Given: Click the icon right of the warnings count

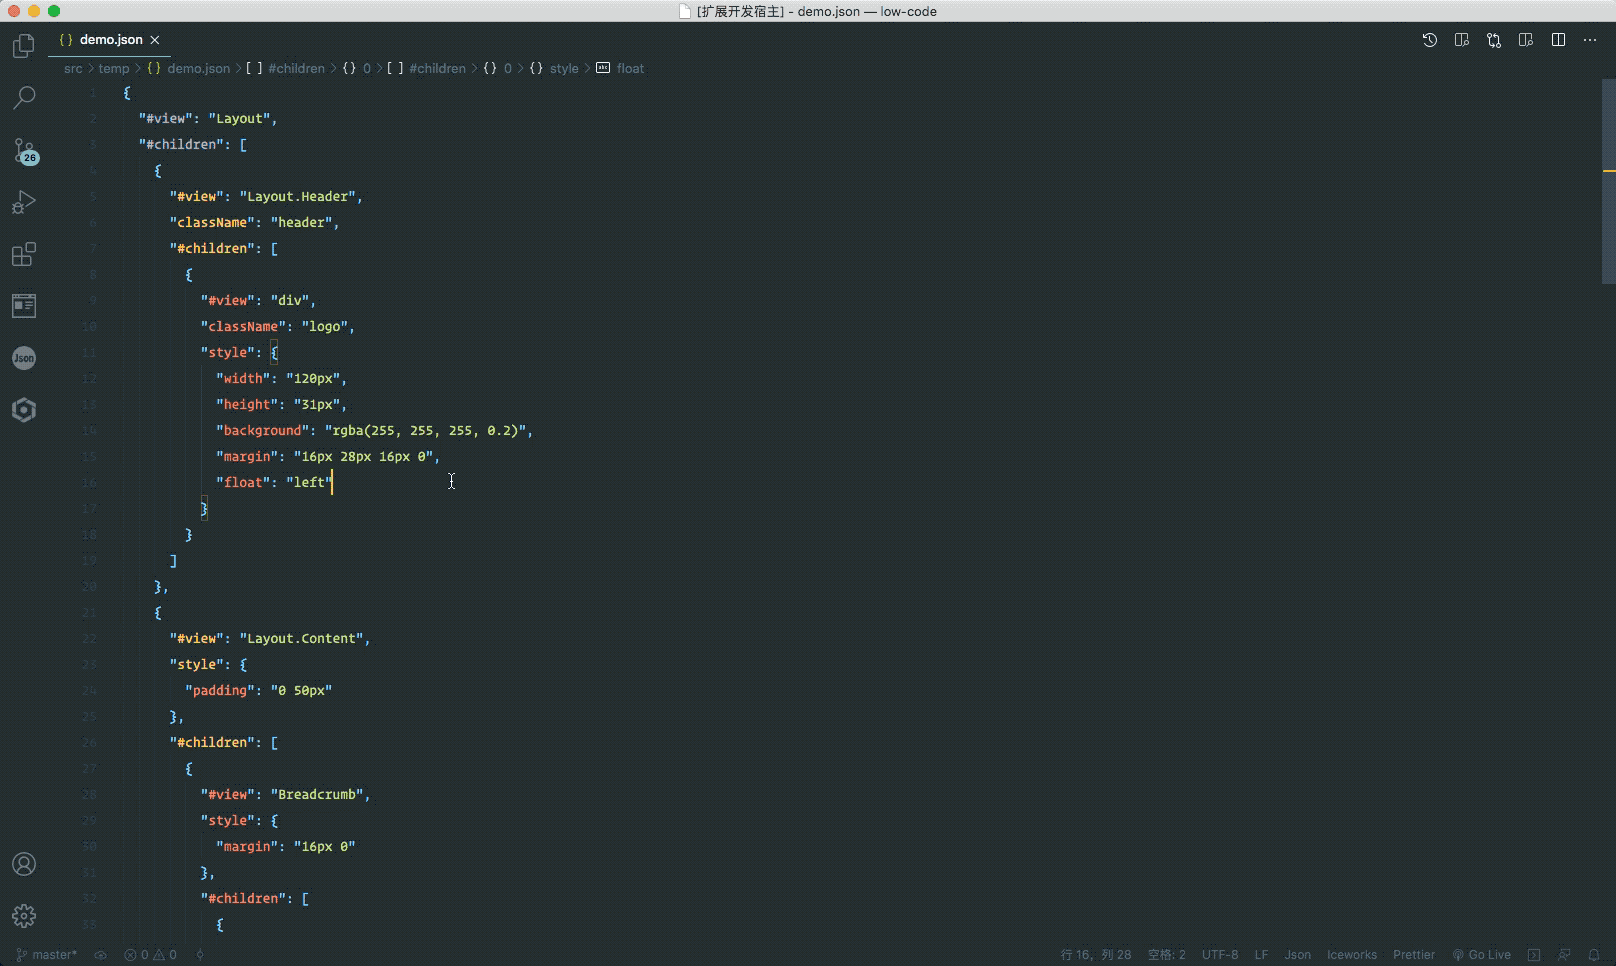Looking at the screenshot, I should click(200, 955).
